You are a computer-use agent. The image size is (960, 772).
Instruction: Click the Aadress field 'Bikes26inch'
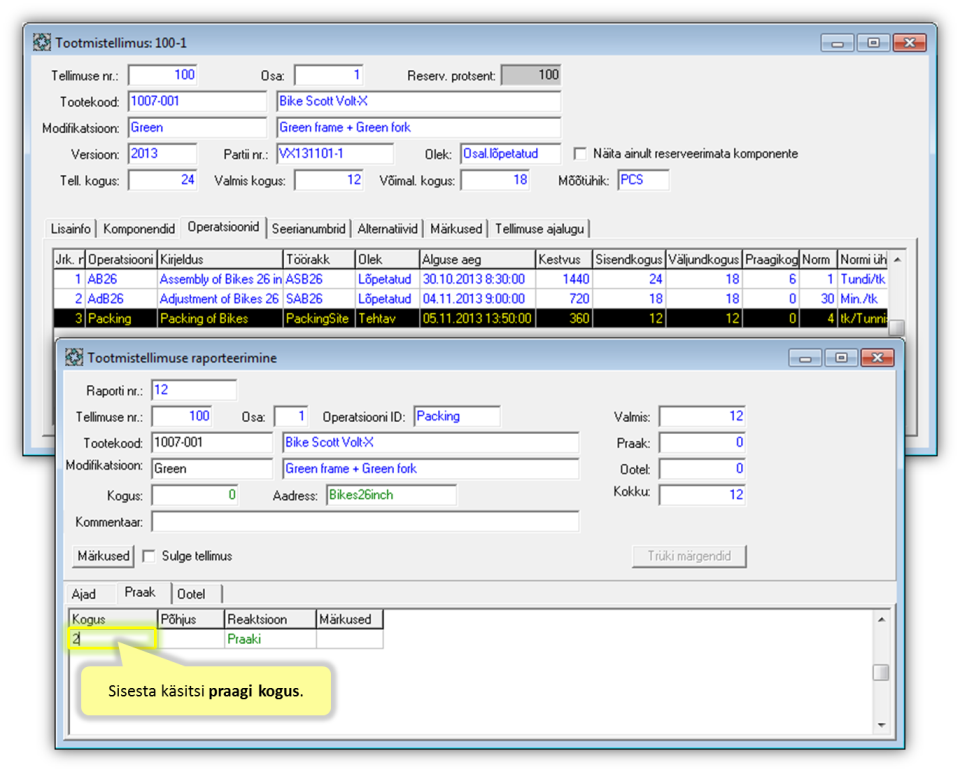391,495
